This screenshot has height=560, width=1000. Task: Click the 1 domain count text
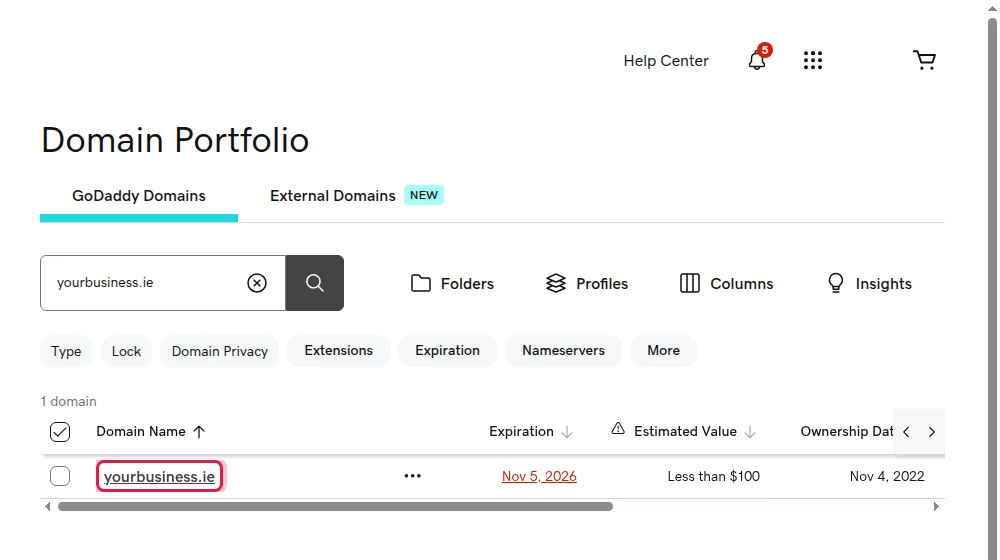69,401
